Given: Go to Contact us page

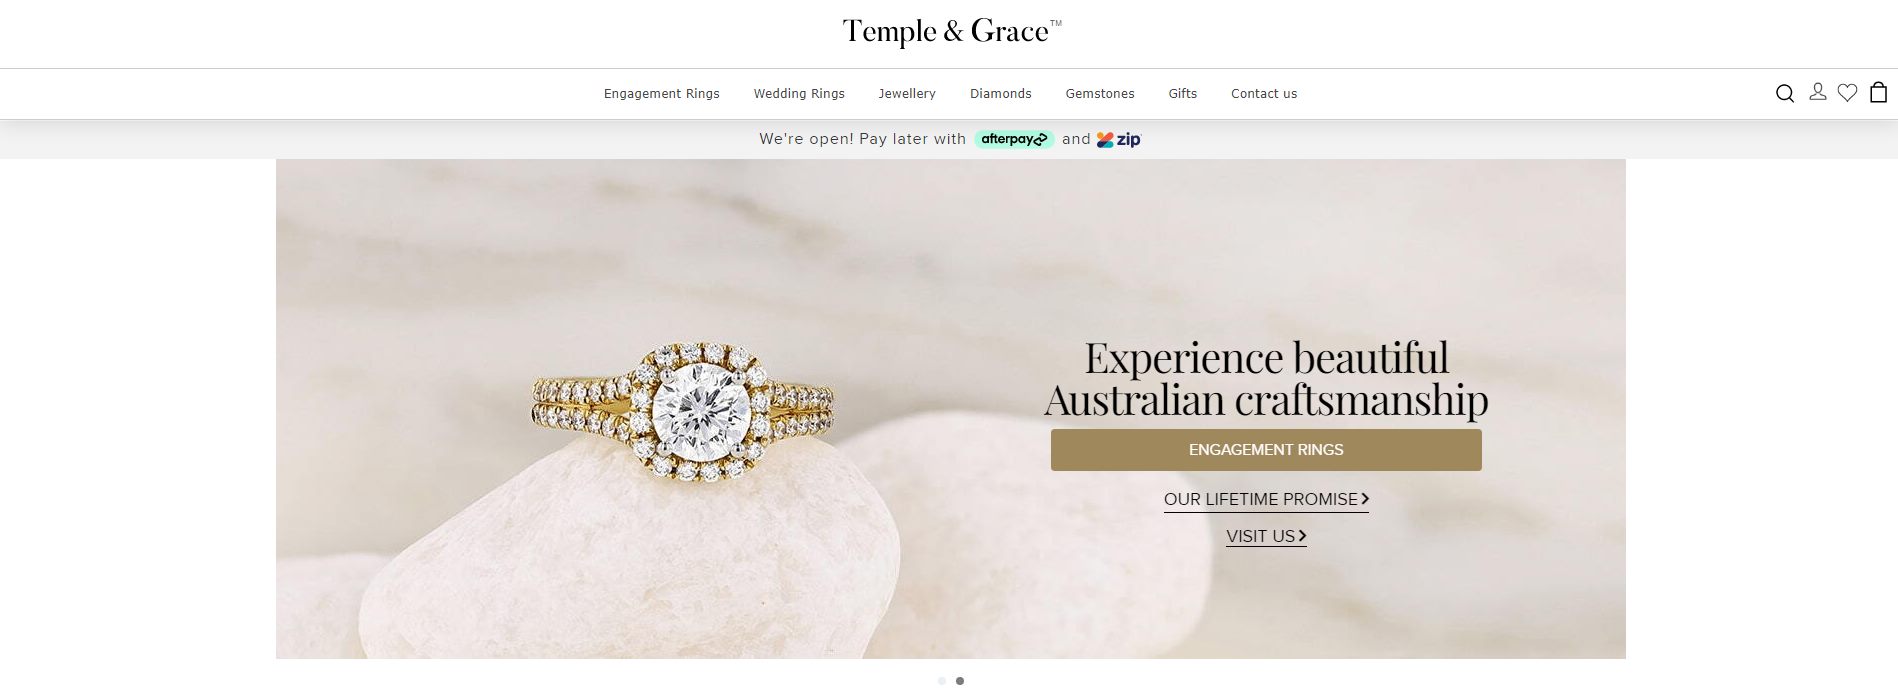Looking at the screenshot, I should point(1264,94).
